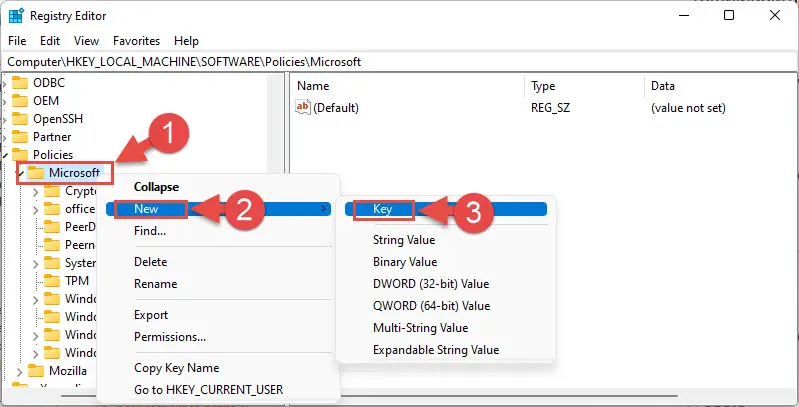Expand the Cryptography subkey chevron
Image resolution: width=799 pixels, height=407 pixels.
pyautogui.click(x=36, y=192)
